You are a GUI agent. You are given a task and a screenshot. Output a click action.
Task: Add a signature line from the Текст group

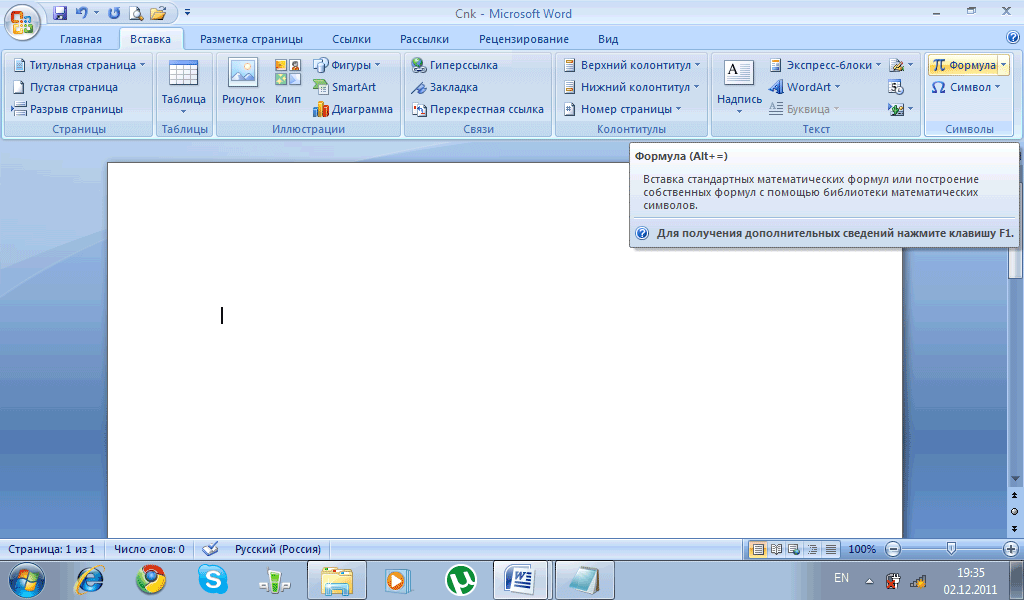901,65
